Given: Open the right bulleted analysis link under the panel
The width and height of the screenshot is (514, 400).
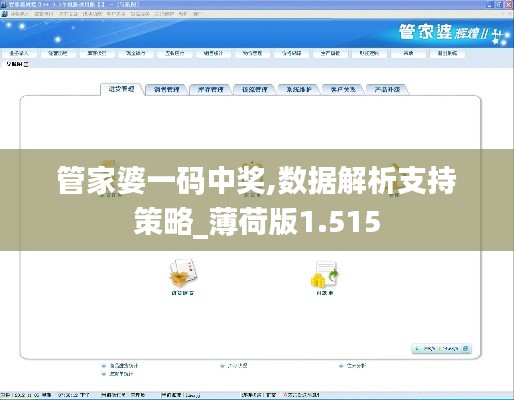Looking at the screenshot, I should point(352,366).
